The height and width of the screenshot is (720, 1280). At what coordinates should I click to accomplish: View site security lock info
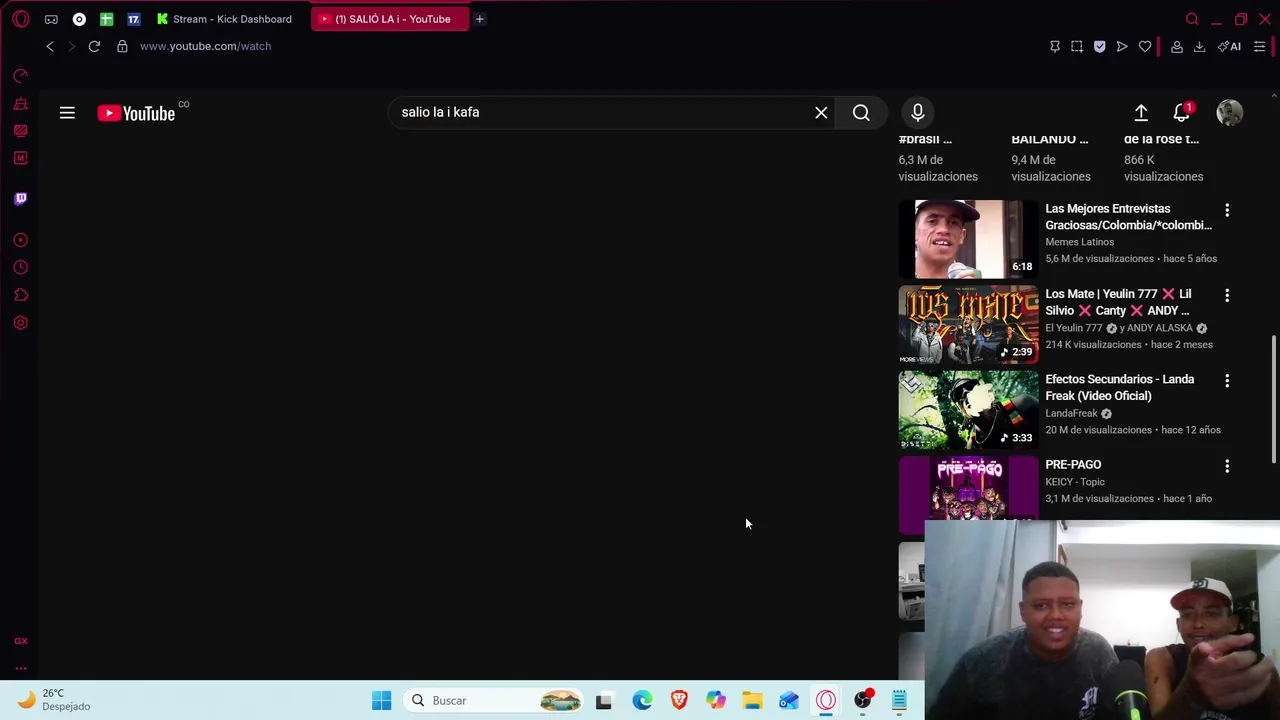(122, 46)
